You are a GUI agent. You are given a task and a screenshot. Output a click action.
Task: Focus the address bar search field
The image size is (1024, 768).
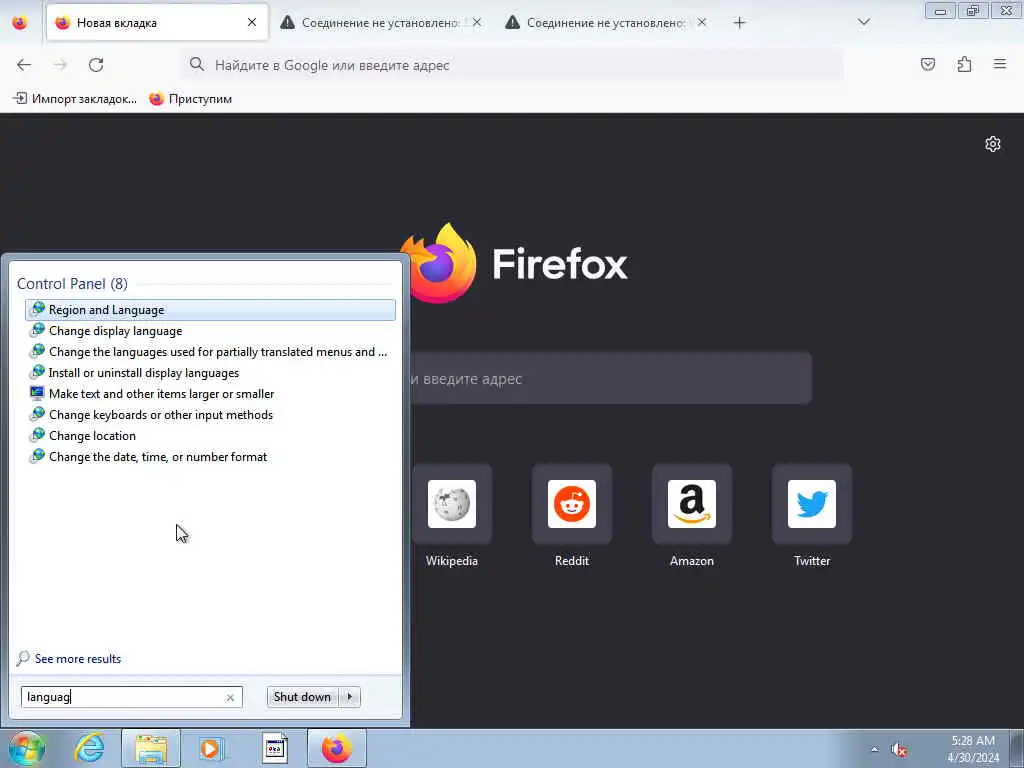pos(513,65)
